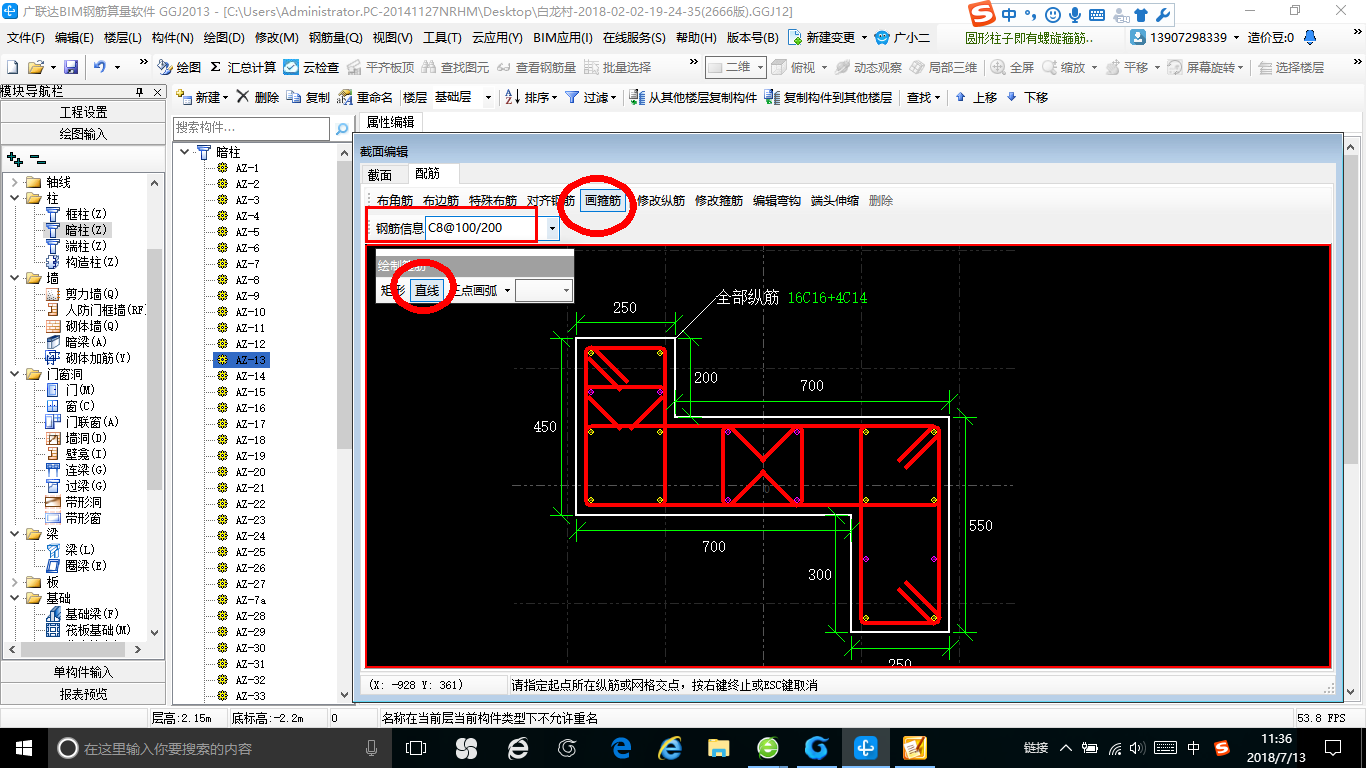This screenshot has height=768, width=1366.
Task: Click the 新建变更 button
Action: point(829,37)
